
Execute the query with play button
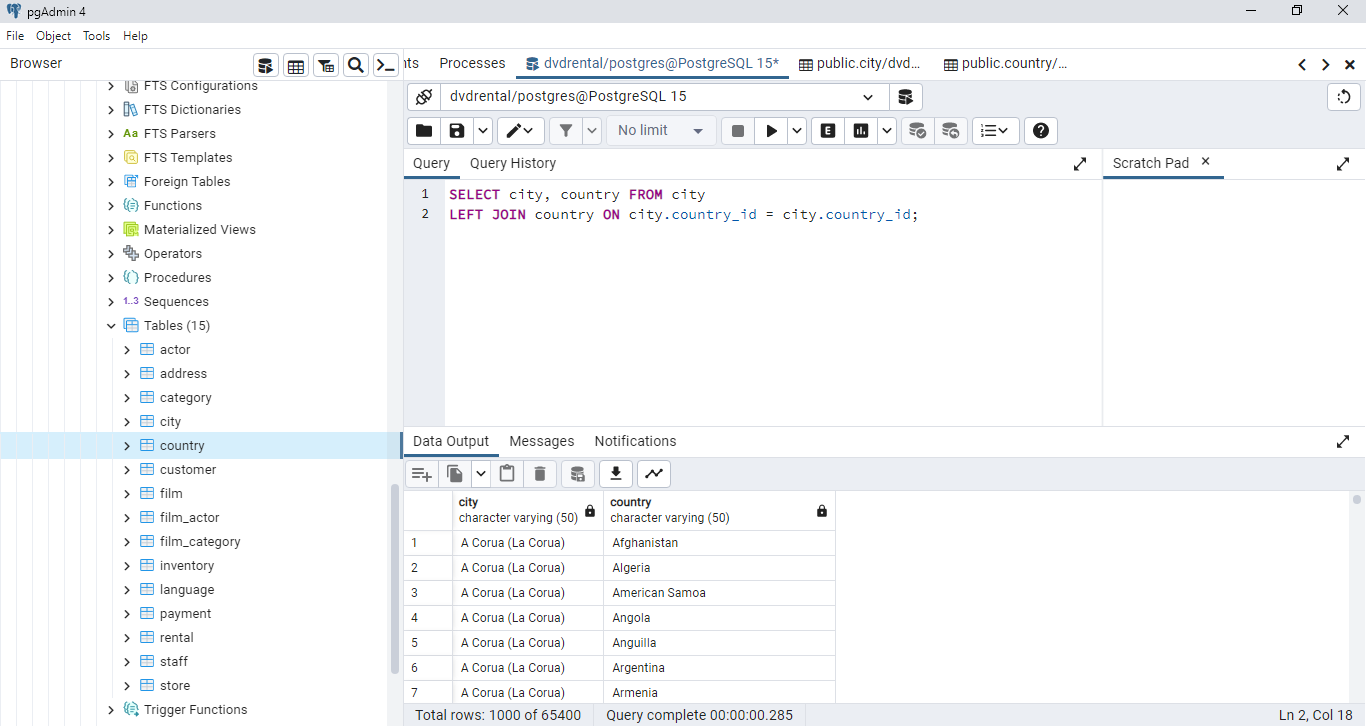771,131
